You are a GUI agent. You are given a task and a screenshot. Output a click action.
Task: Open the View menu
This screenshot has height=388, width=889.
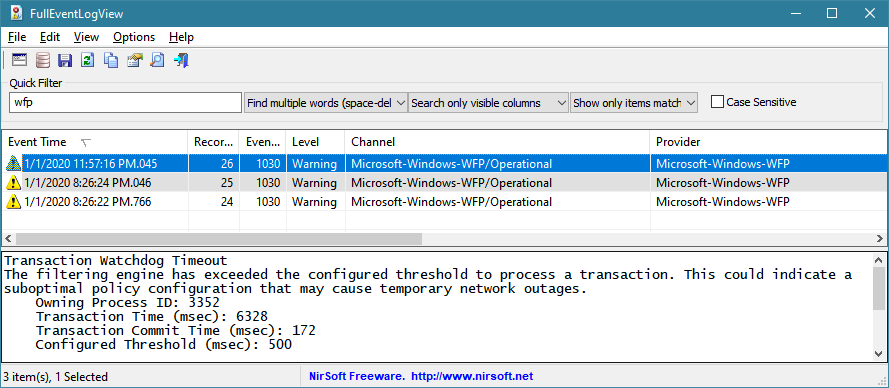tap(86, 37)
